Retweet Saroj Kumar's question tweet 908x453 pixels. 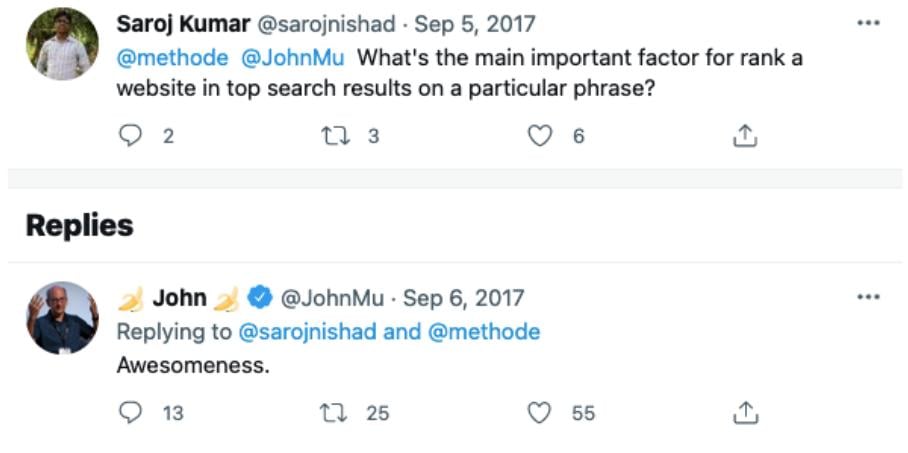pos(335,136)
